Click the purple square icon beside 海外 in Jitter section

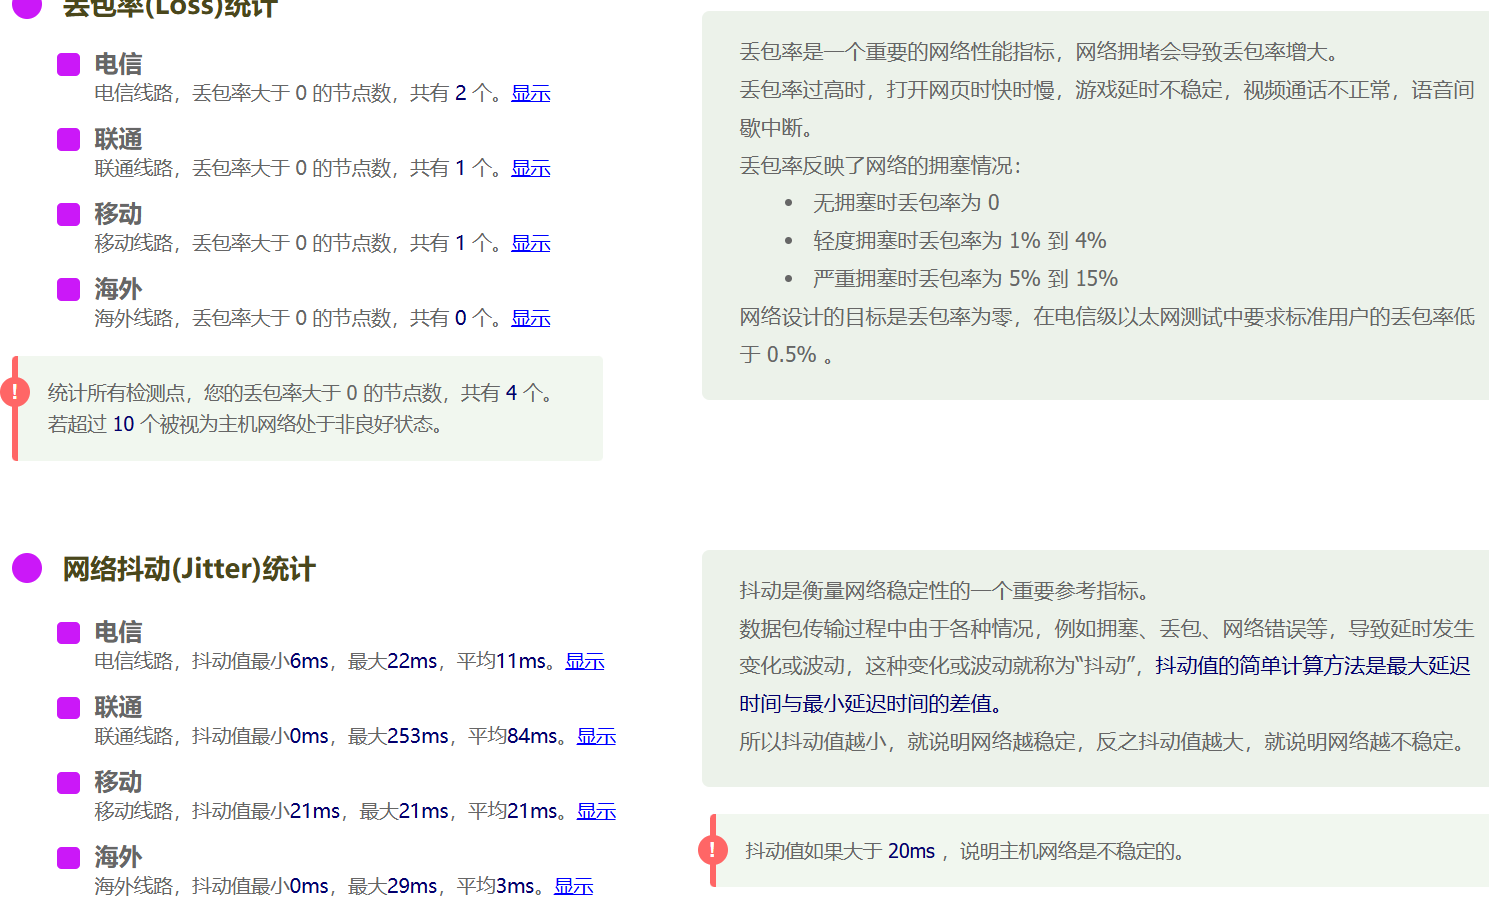click(x=68, y=857)
